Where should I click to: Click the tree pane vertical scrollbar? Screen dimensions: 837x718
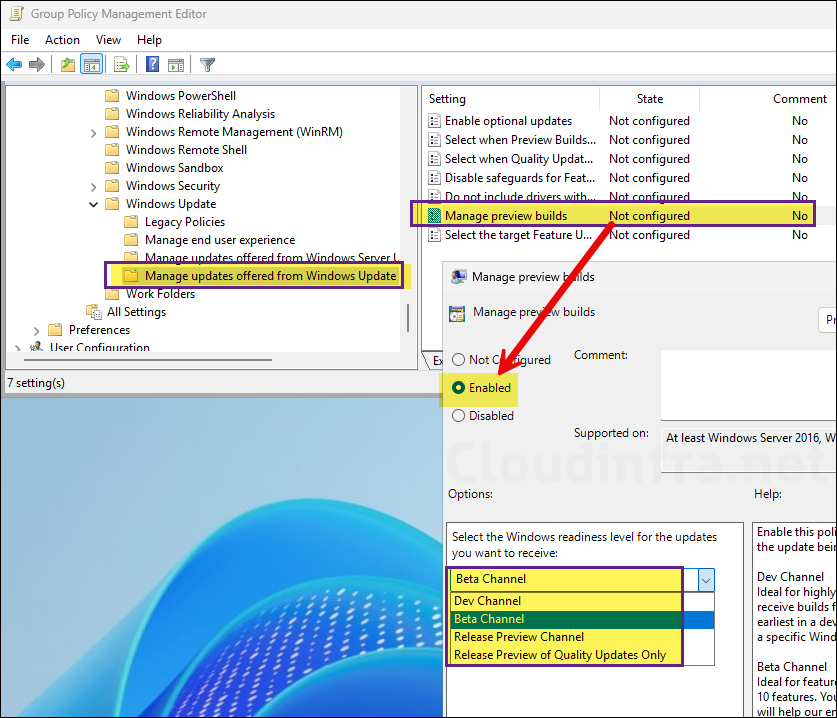click(x=408, y=318)
